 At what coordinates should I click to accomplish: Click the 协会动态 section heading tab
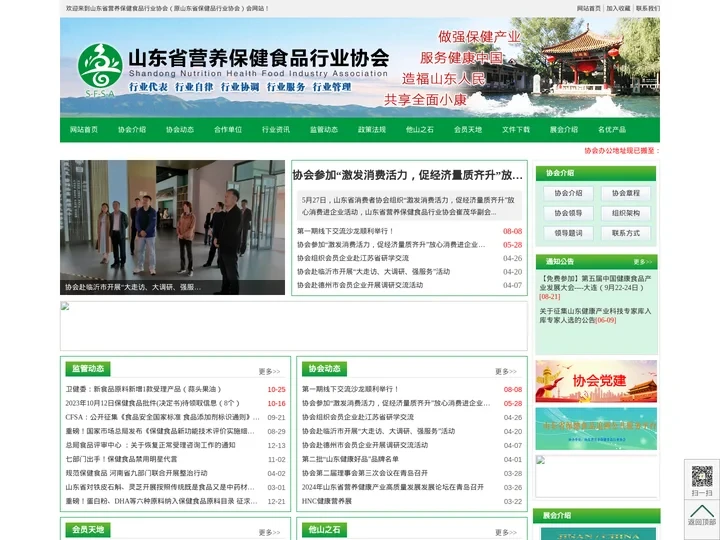pos(324,369)
